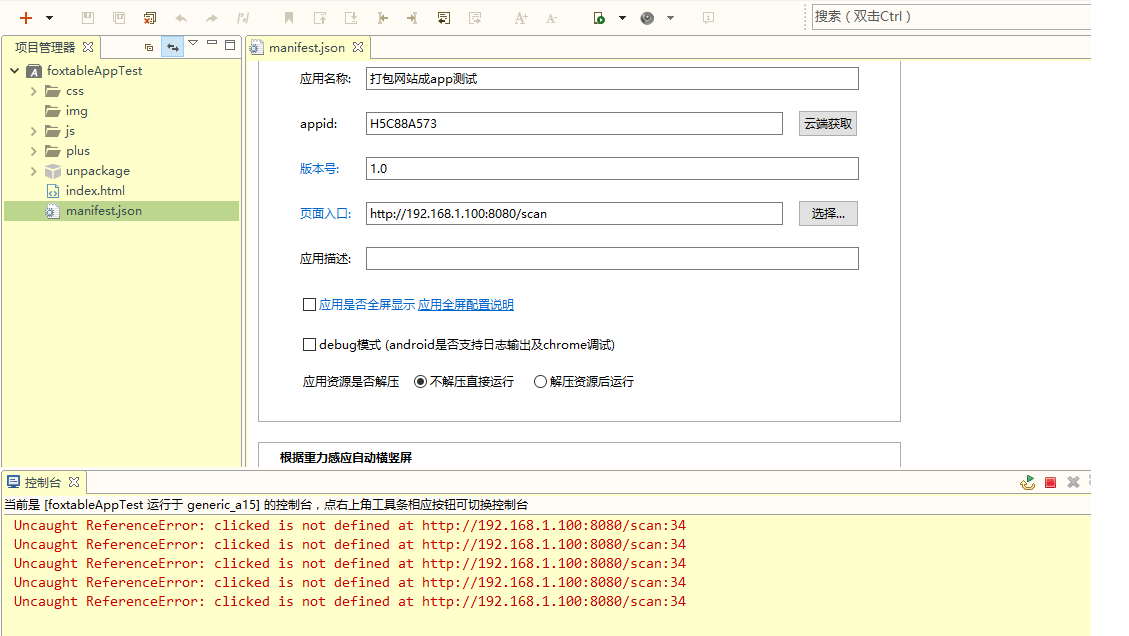This screenshot has height=636, width=1129.
Task: Collapse the foxtableAppTest project node
Action: coord(14,71)
